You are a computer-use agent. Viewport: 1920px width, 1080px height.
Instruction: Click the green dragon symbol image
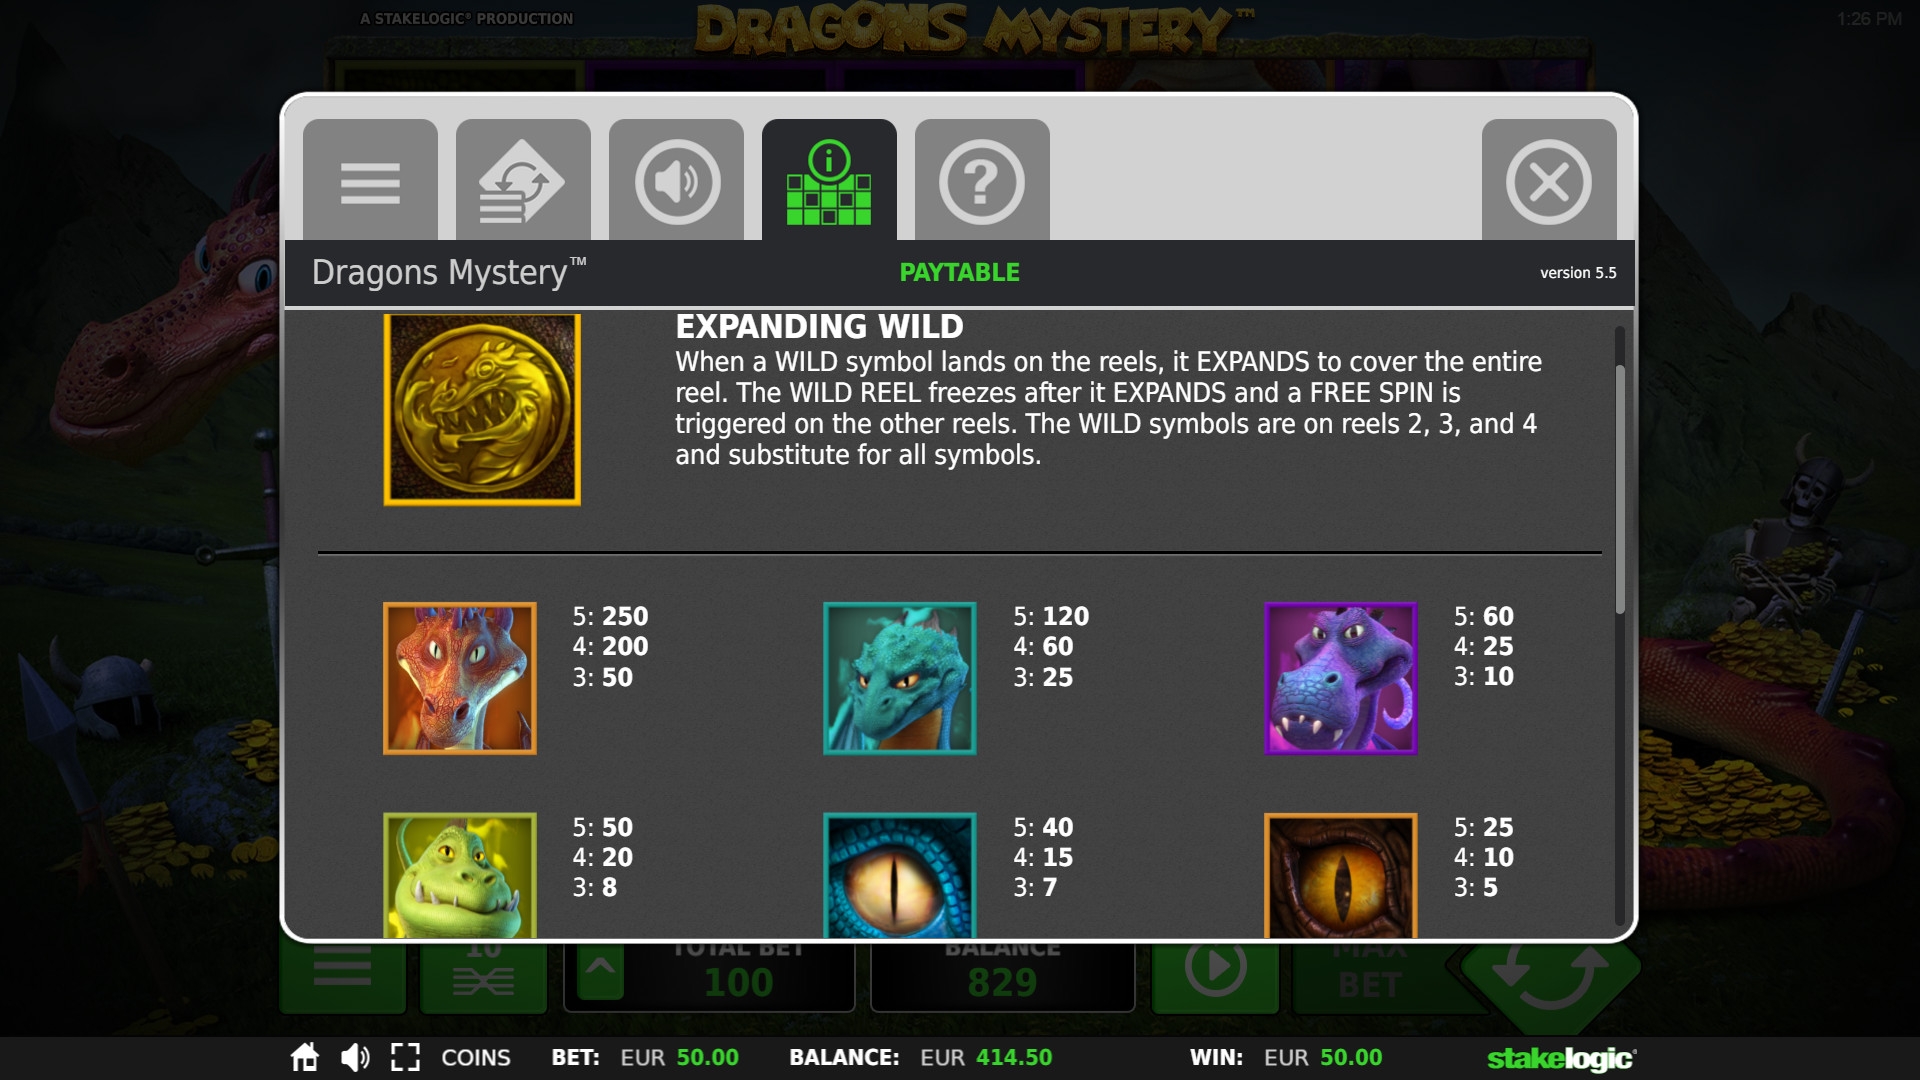460,875
